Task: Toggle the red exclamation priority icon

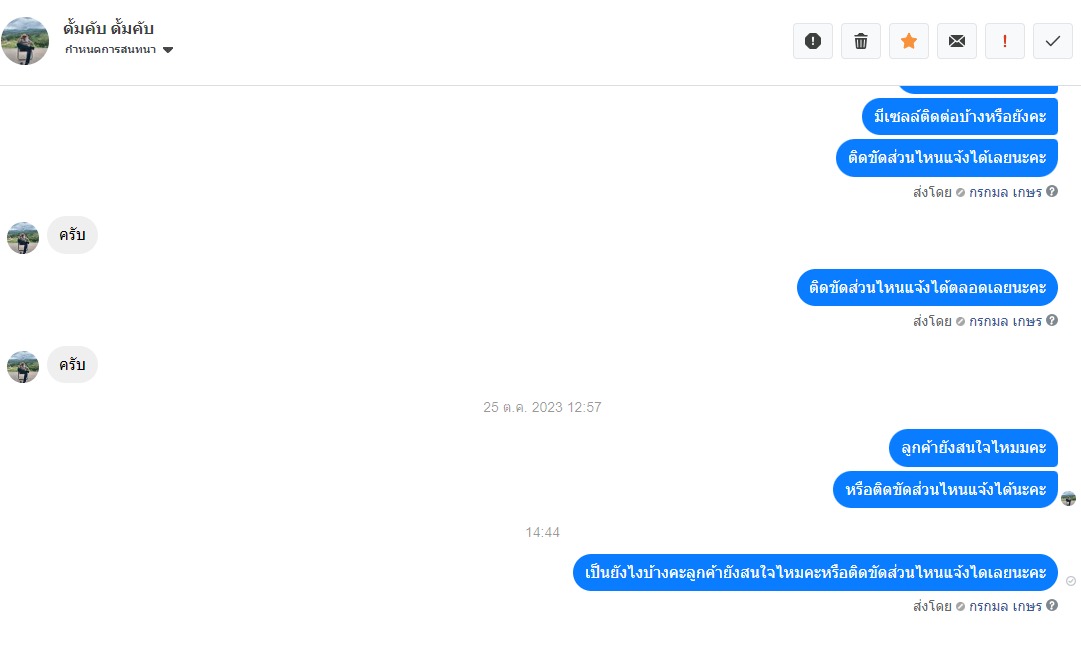Action: pos(1004,41)
